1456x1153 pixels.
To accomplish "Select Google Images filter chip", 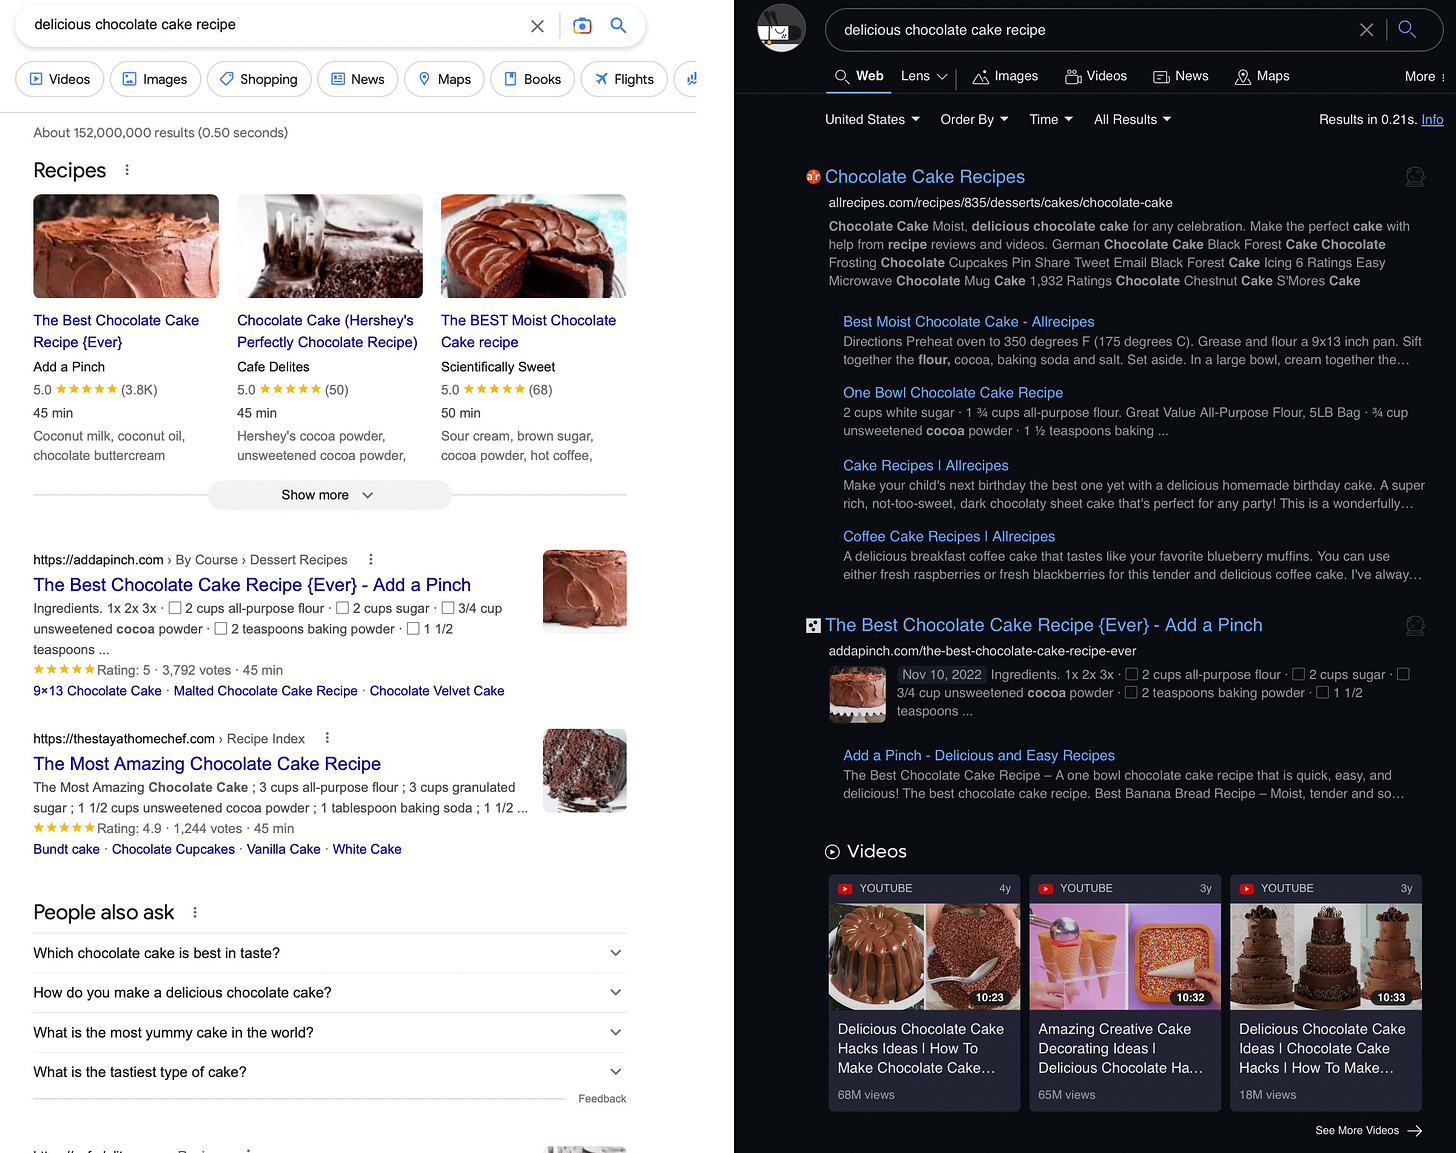I will 155,79.
